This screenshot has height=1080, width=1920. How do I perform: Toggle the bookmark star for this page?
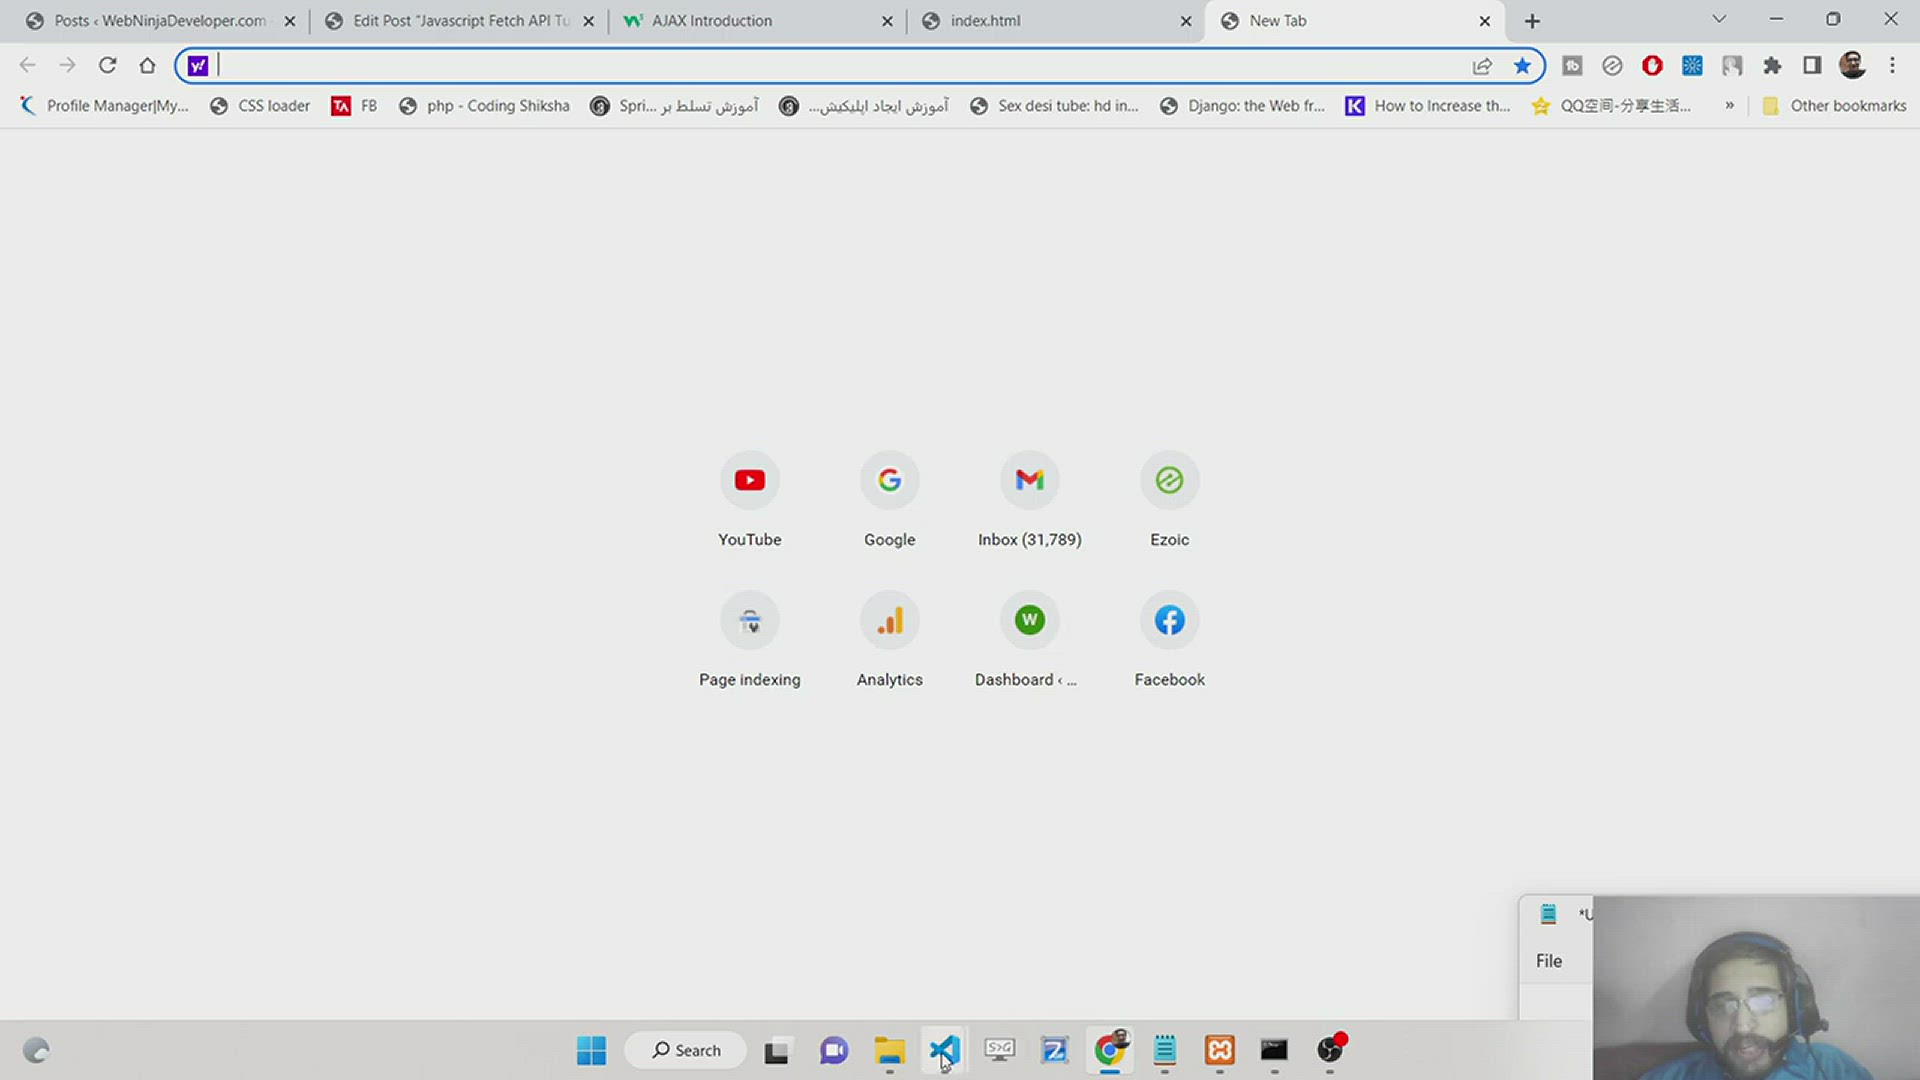(x=1521, y=66)
